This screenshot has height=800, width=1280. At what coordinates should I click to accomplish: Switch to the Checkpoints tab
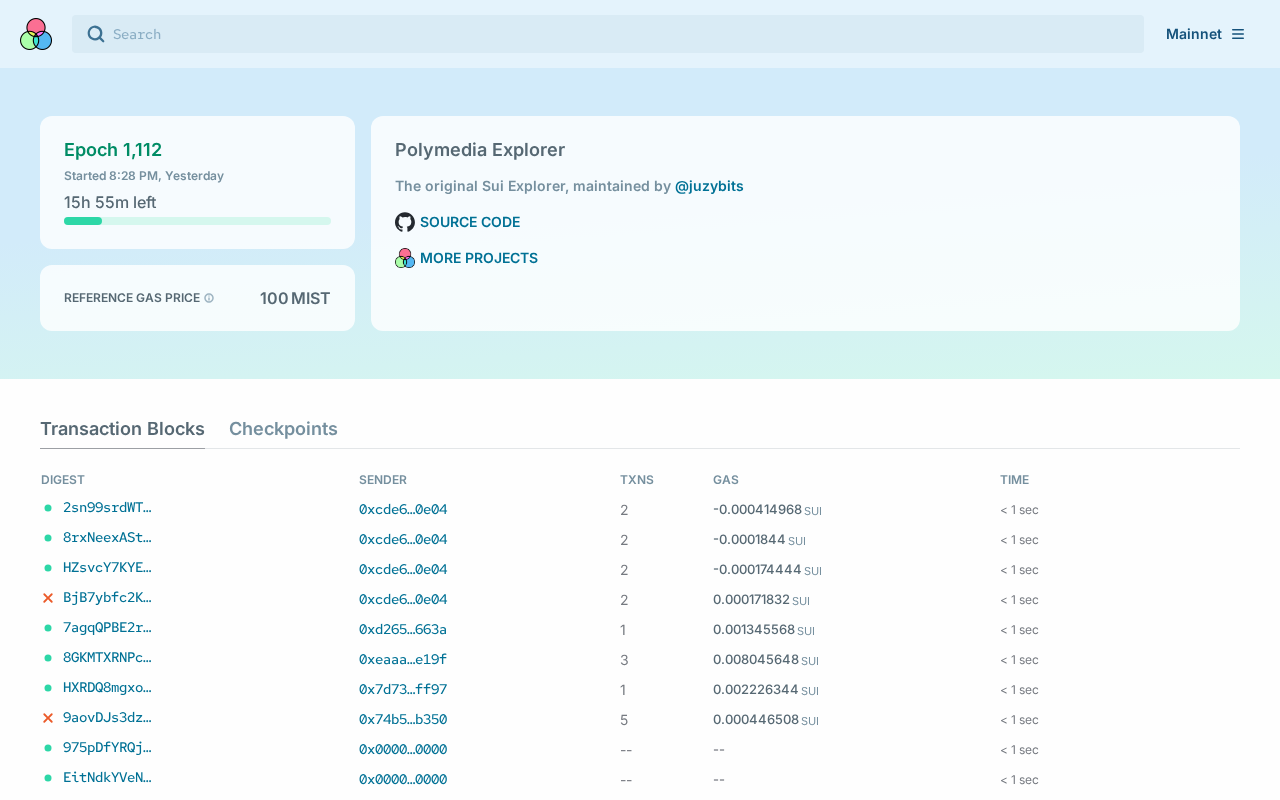(x=283, y=429)
